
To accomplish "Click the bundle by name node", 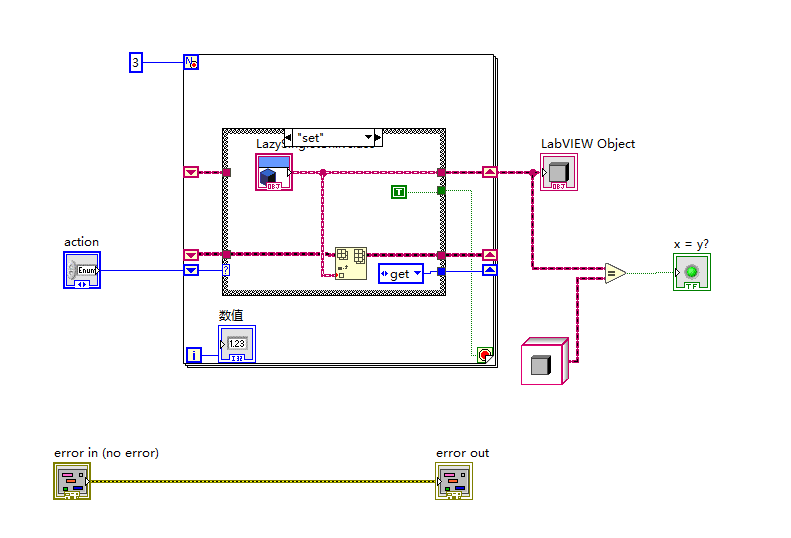I will point(351,263).
